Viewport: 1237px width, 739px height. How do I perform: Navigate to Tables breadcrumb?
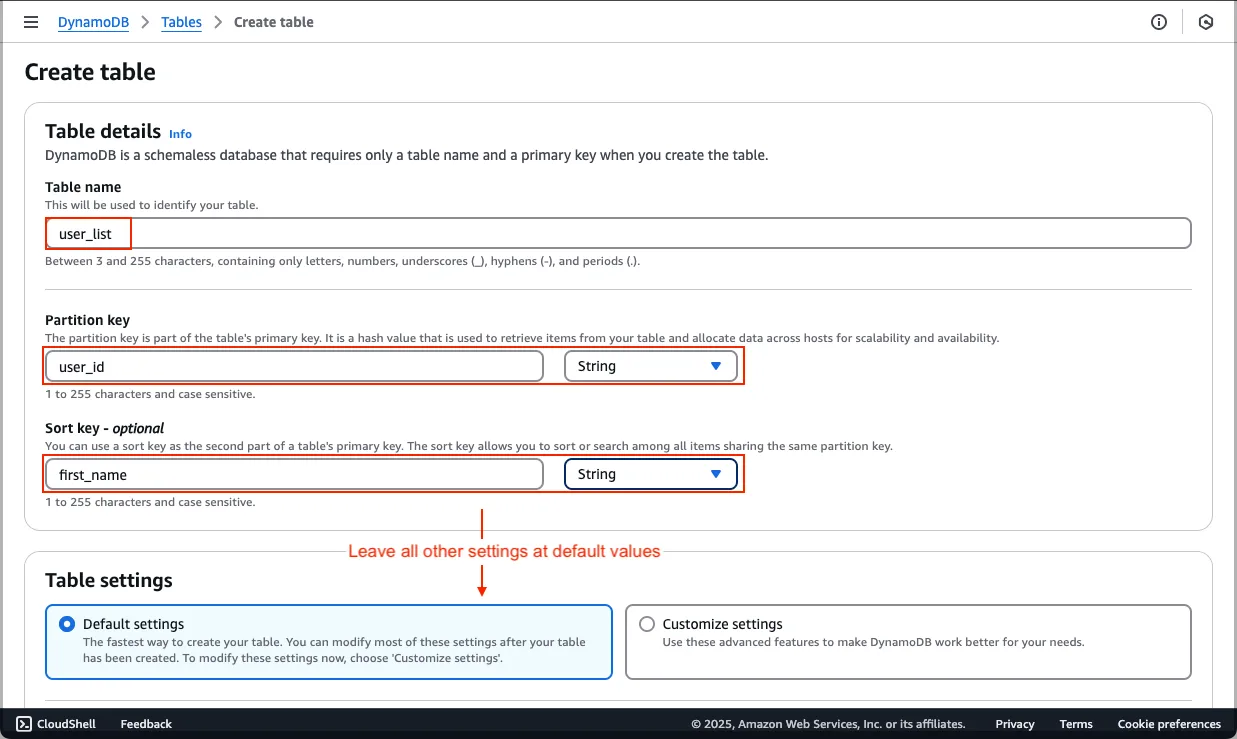(181, 22)
